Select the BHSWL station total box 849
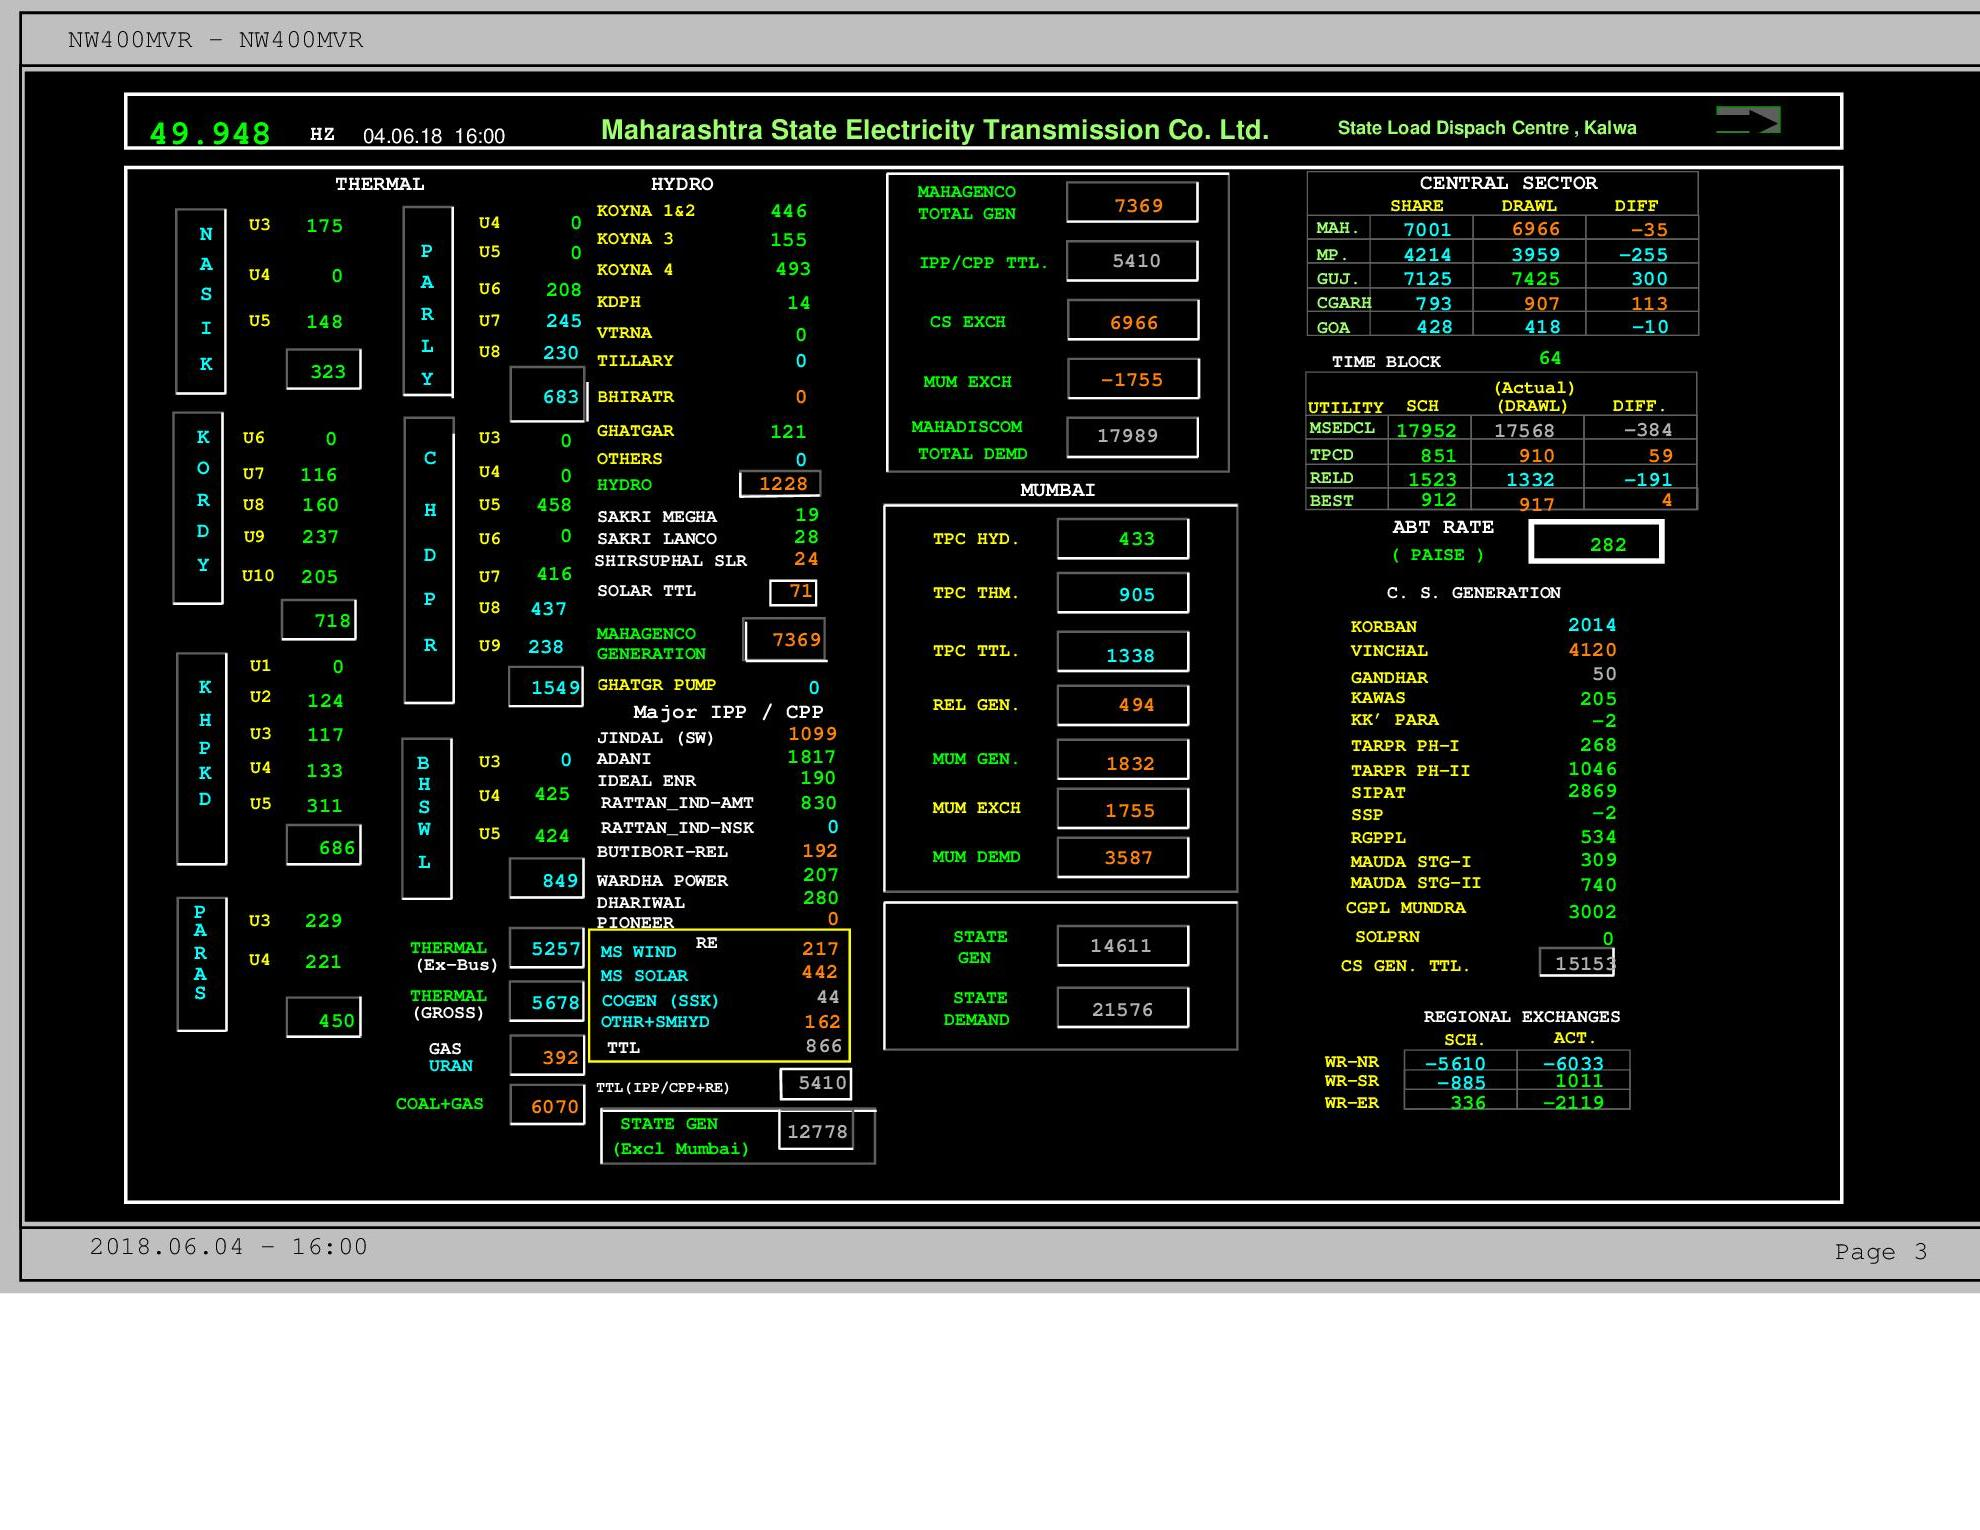1980x1530 pixels. (547, 879)
